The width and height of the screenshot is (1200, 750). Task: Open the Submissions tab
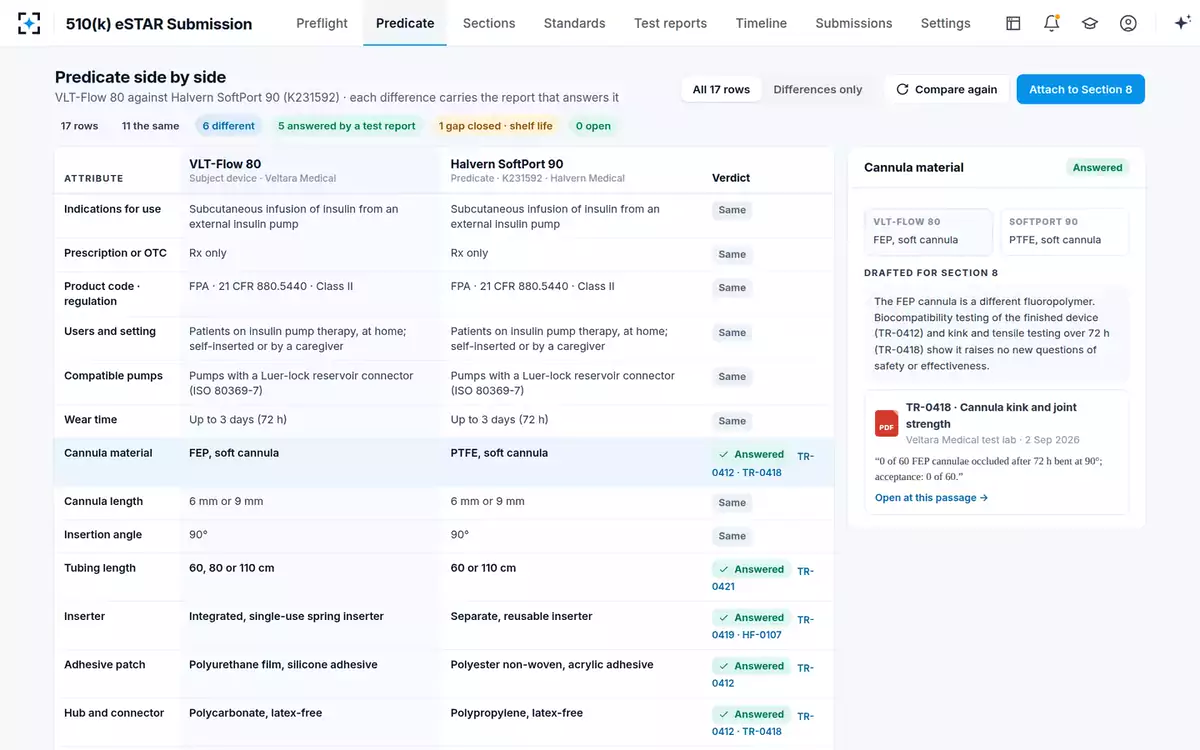(854, 23)
